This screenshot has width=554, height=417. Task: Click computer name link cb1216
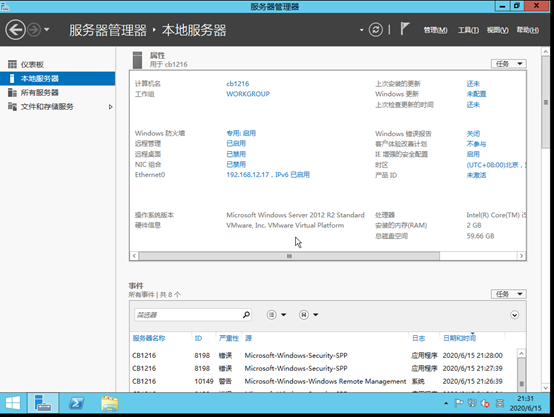(237, 84)
